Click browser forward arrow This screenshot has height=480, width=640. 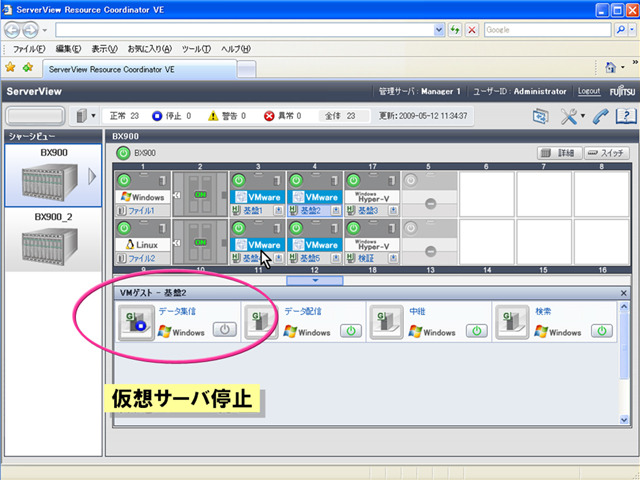click(31, 30)
